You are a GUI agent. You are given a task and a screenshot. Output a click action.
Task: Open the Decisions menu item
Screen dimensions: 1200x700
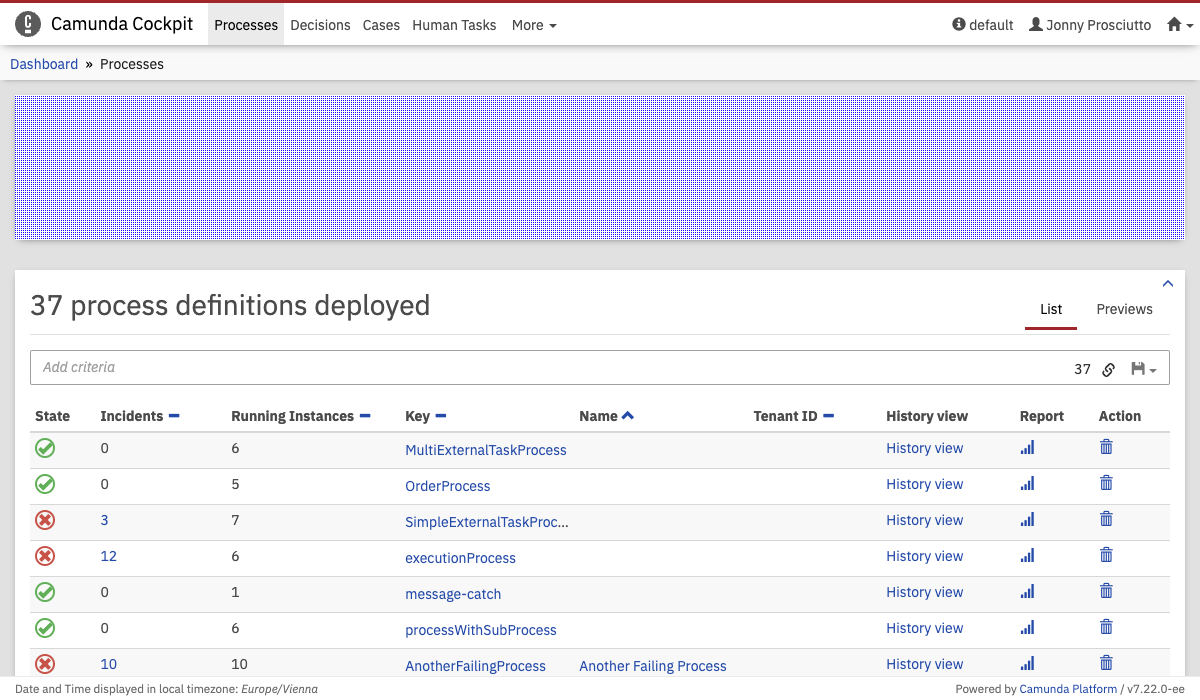pyautogui.click(x=320, y=25)
